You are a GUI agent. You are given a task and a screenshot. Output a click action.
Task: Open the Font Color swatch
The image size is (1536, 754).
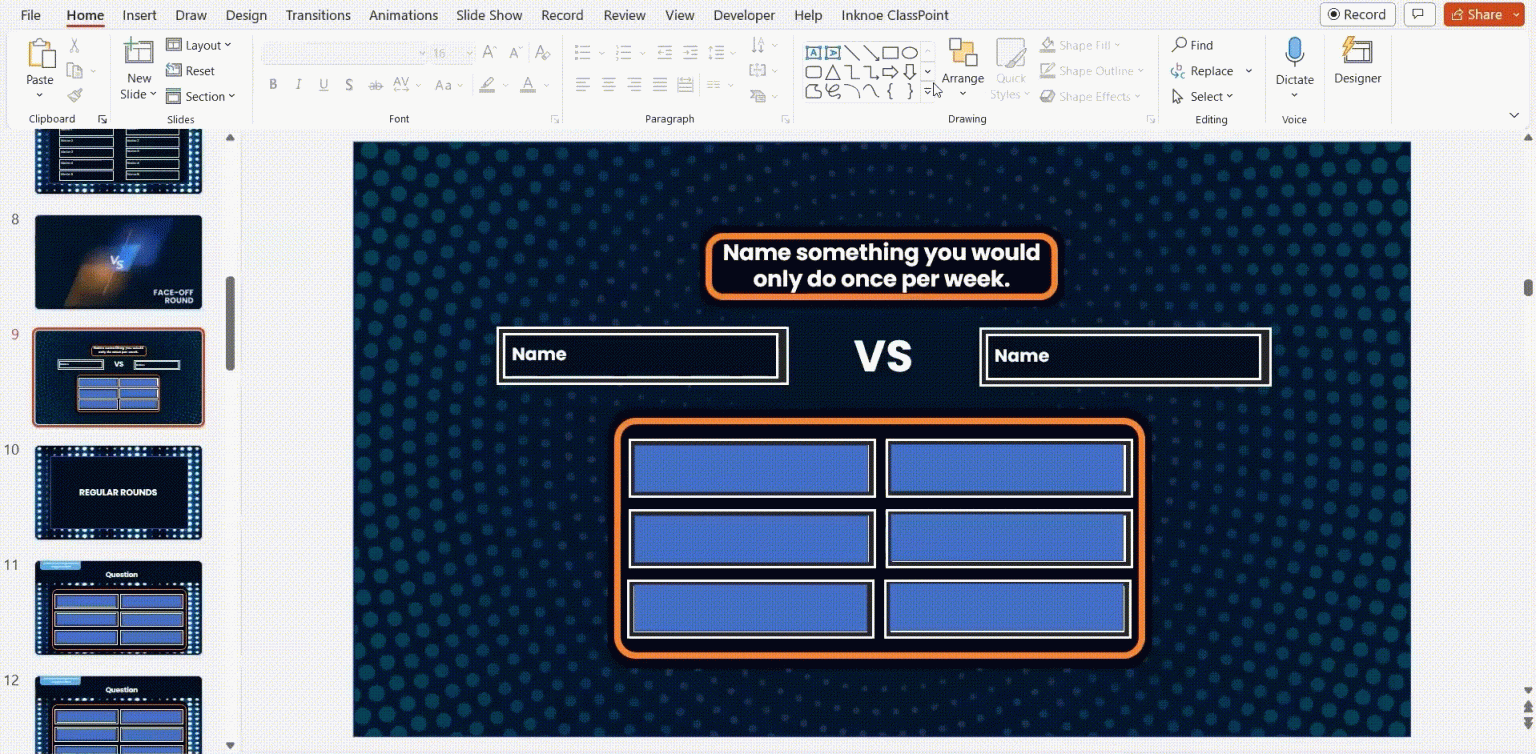528,84
